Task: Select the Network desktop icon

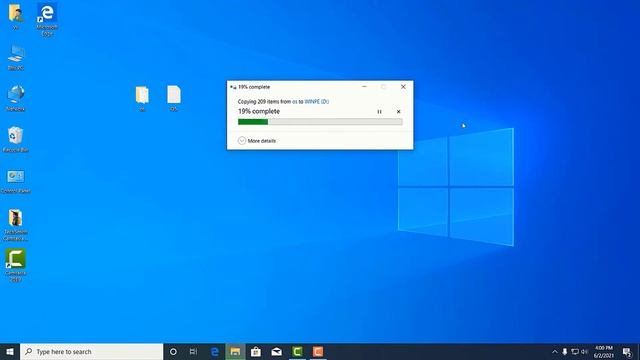Action: tap(16, 98)
